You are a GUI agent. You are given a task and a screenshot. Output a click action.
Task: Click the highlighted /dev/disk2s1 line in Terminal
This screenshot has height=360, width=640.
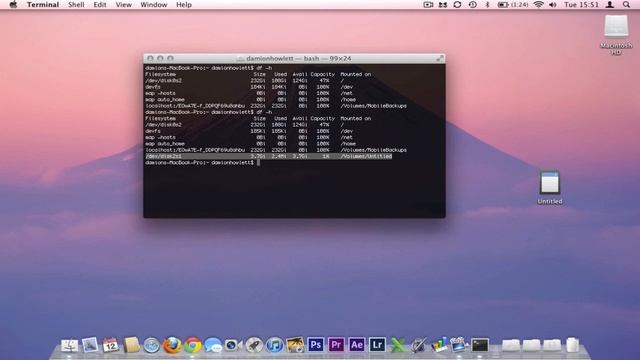click(269, 156)
